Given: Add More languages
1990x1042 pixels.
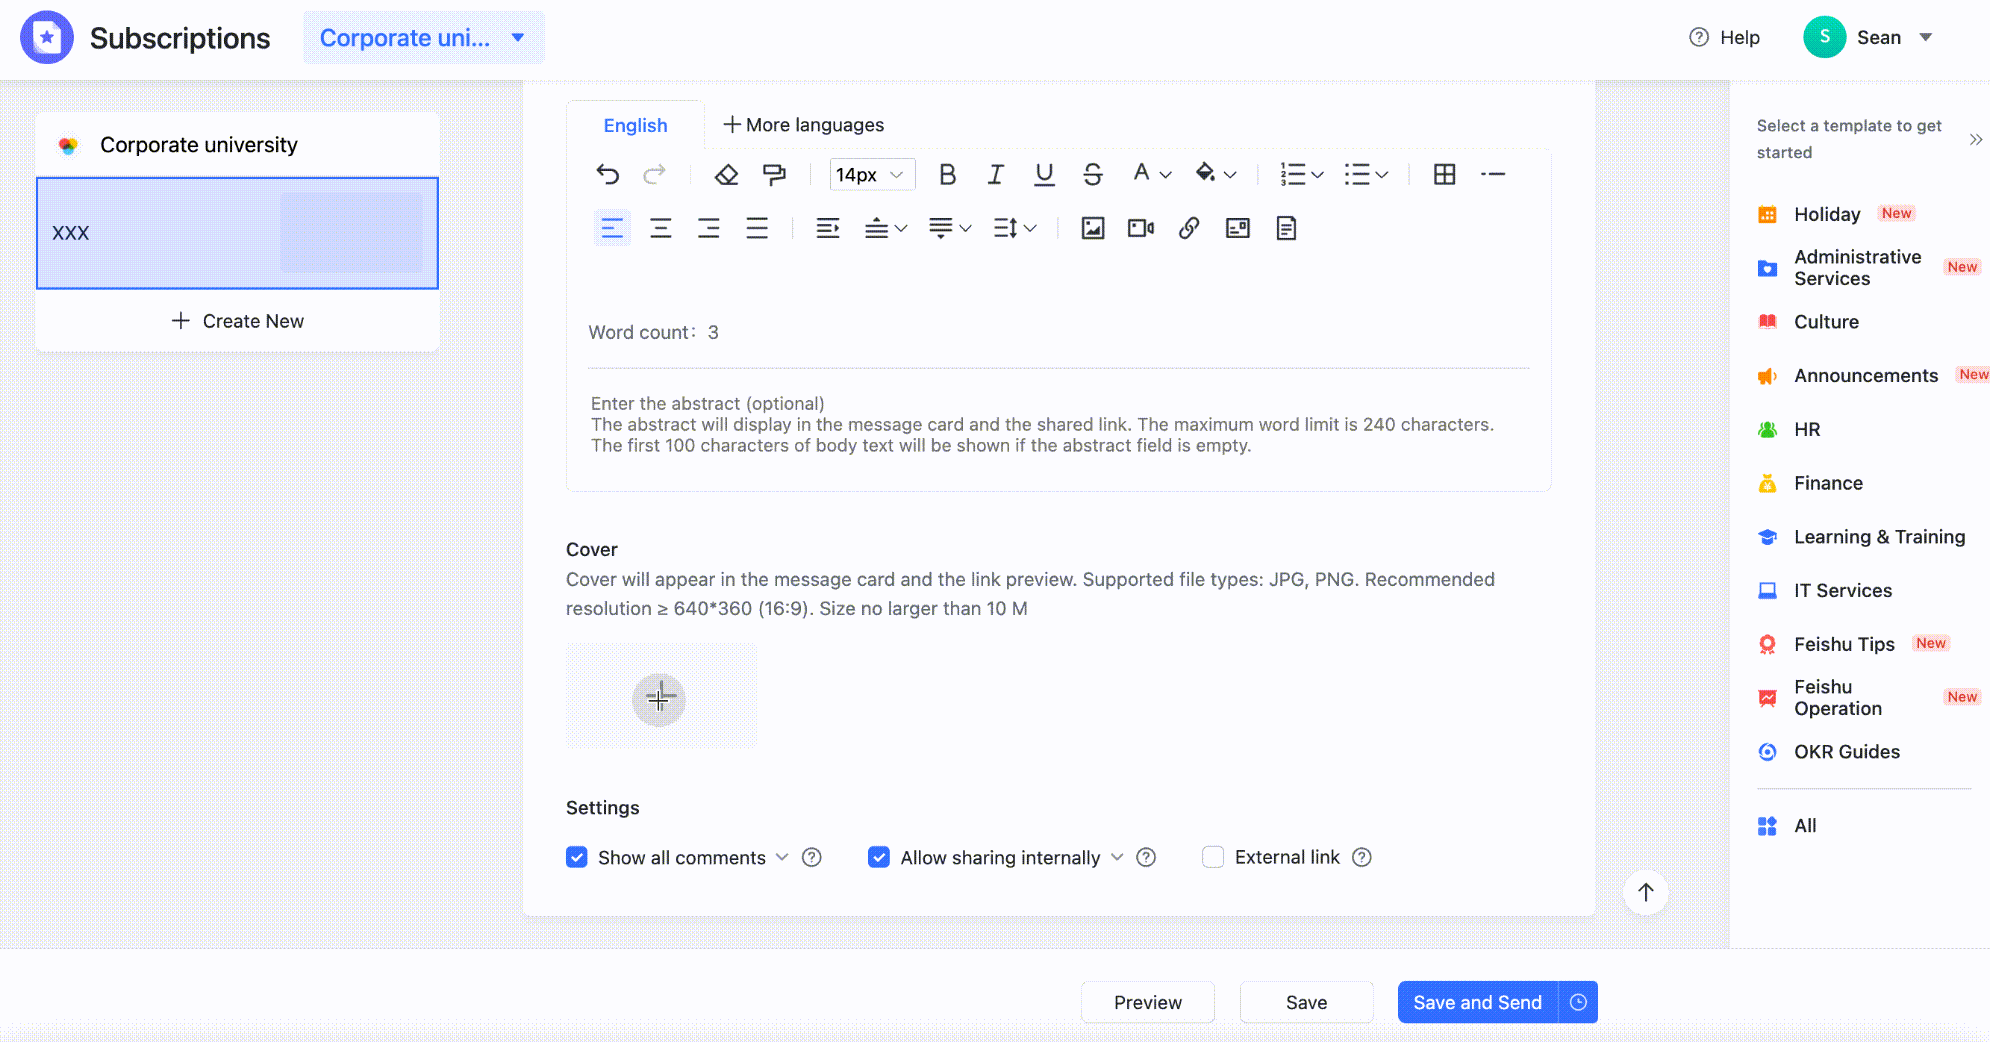Looking at the screenshot, I should tap(804, 125).
